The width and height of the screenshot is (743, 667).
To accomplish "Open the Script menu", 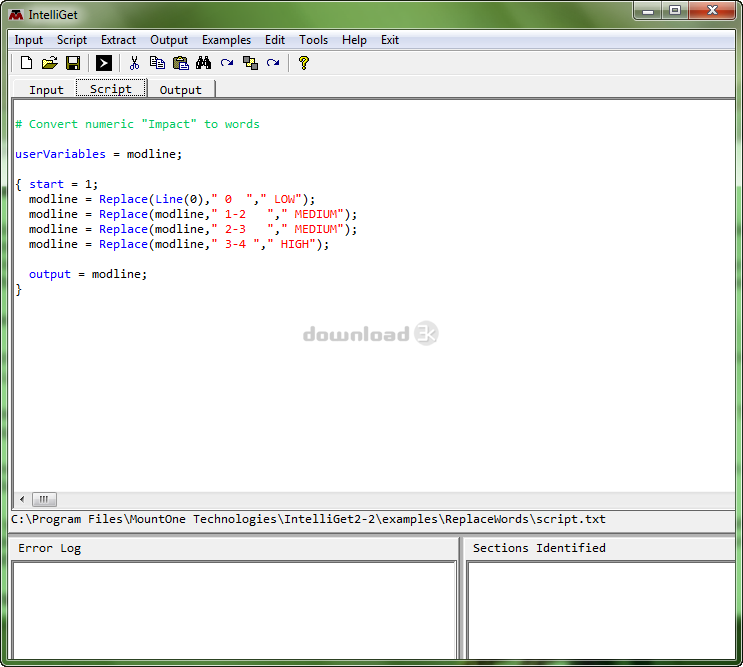I will click(x=72, y=40).
